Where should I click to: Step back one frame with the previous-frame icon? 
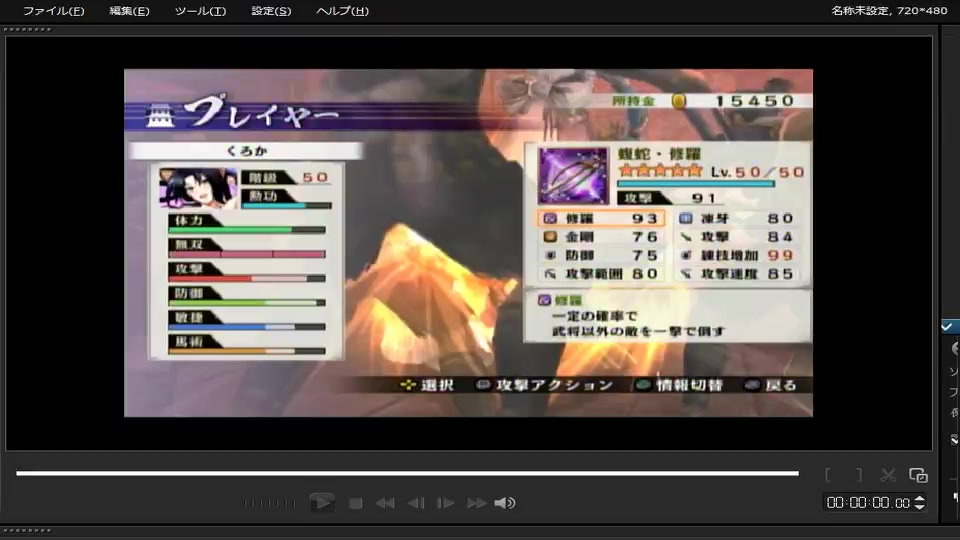click(x=416, y=503)
